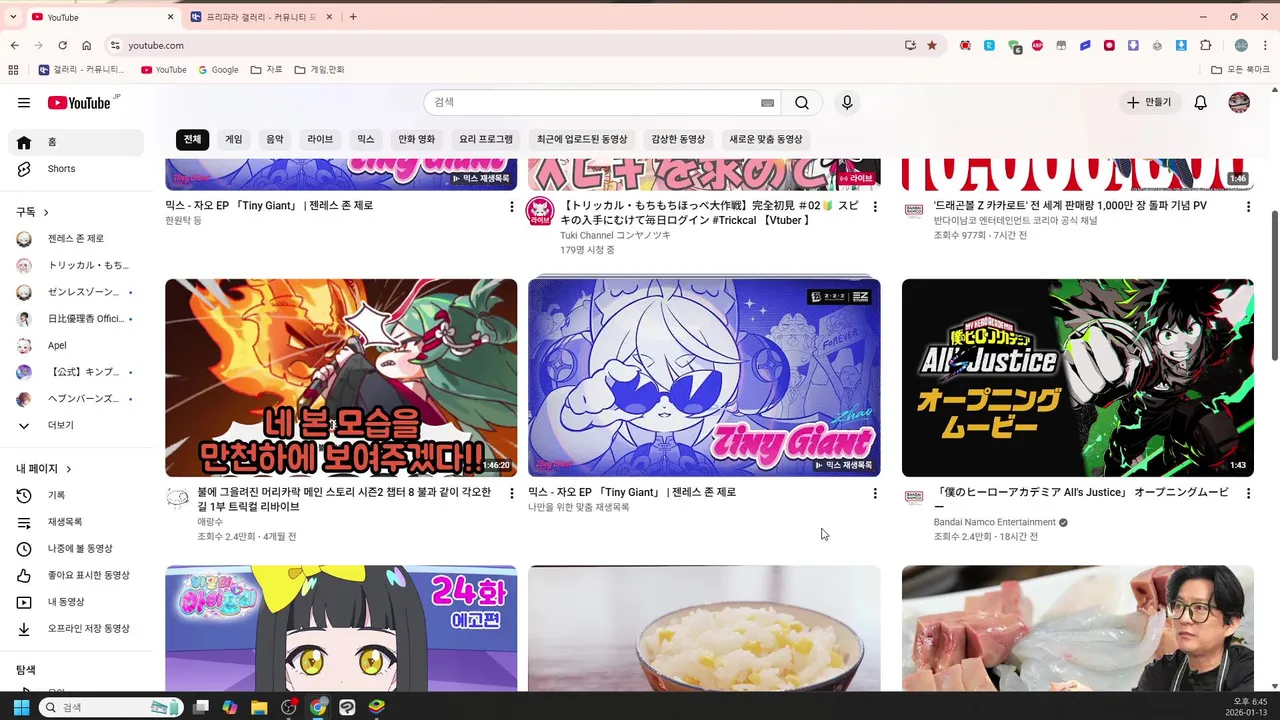This screenshot has width=1280, height=720.
Task: Open the Apel subscribed channel
Action: pyautogui.click(x=76, y=345)
